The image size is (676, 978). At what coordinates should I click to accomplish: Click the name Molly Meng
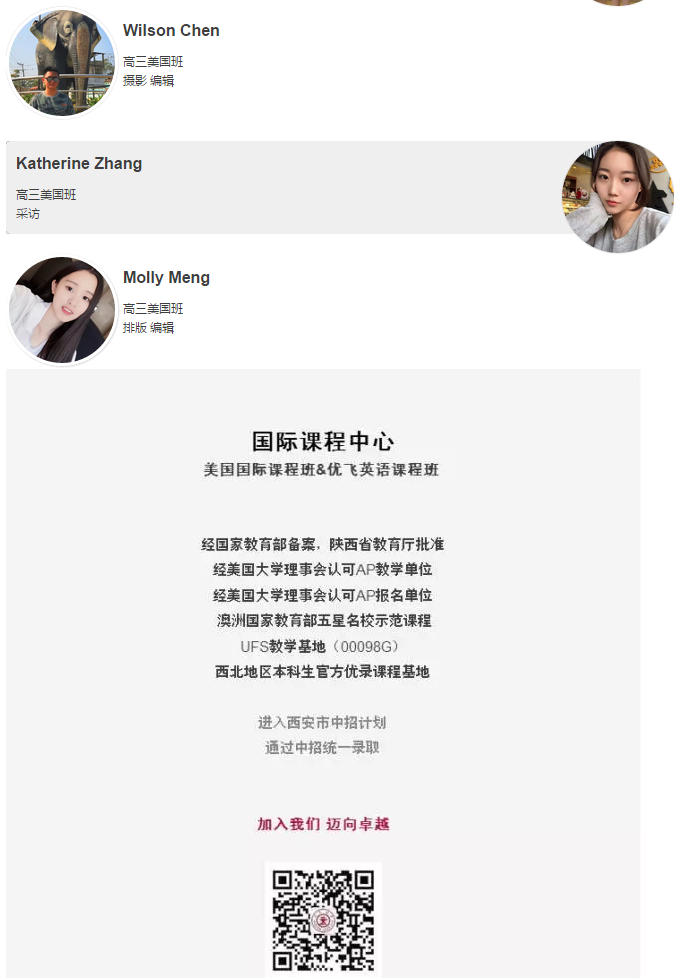167,278
